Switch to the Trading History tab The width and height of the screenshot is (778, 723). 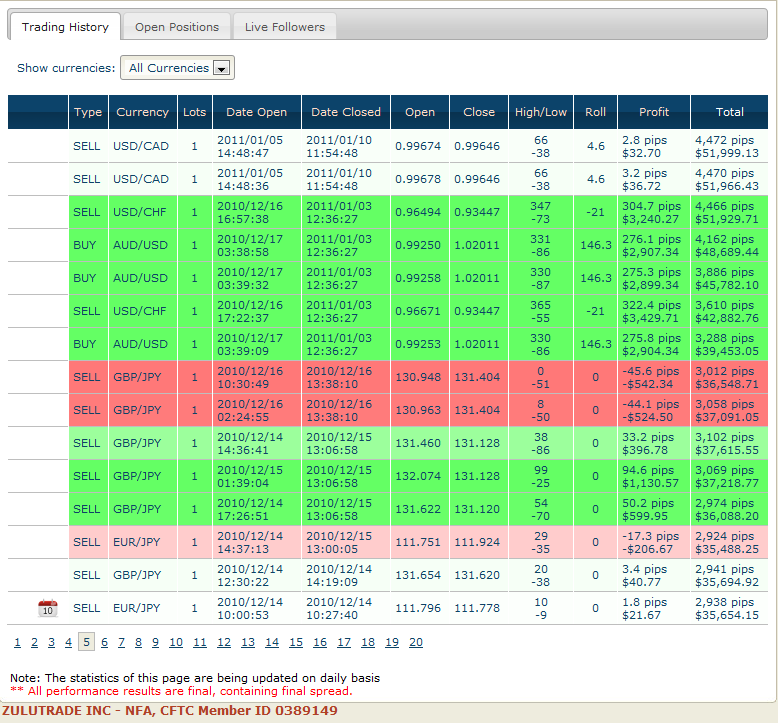(x=65, y=27)
